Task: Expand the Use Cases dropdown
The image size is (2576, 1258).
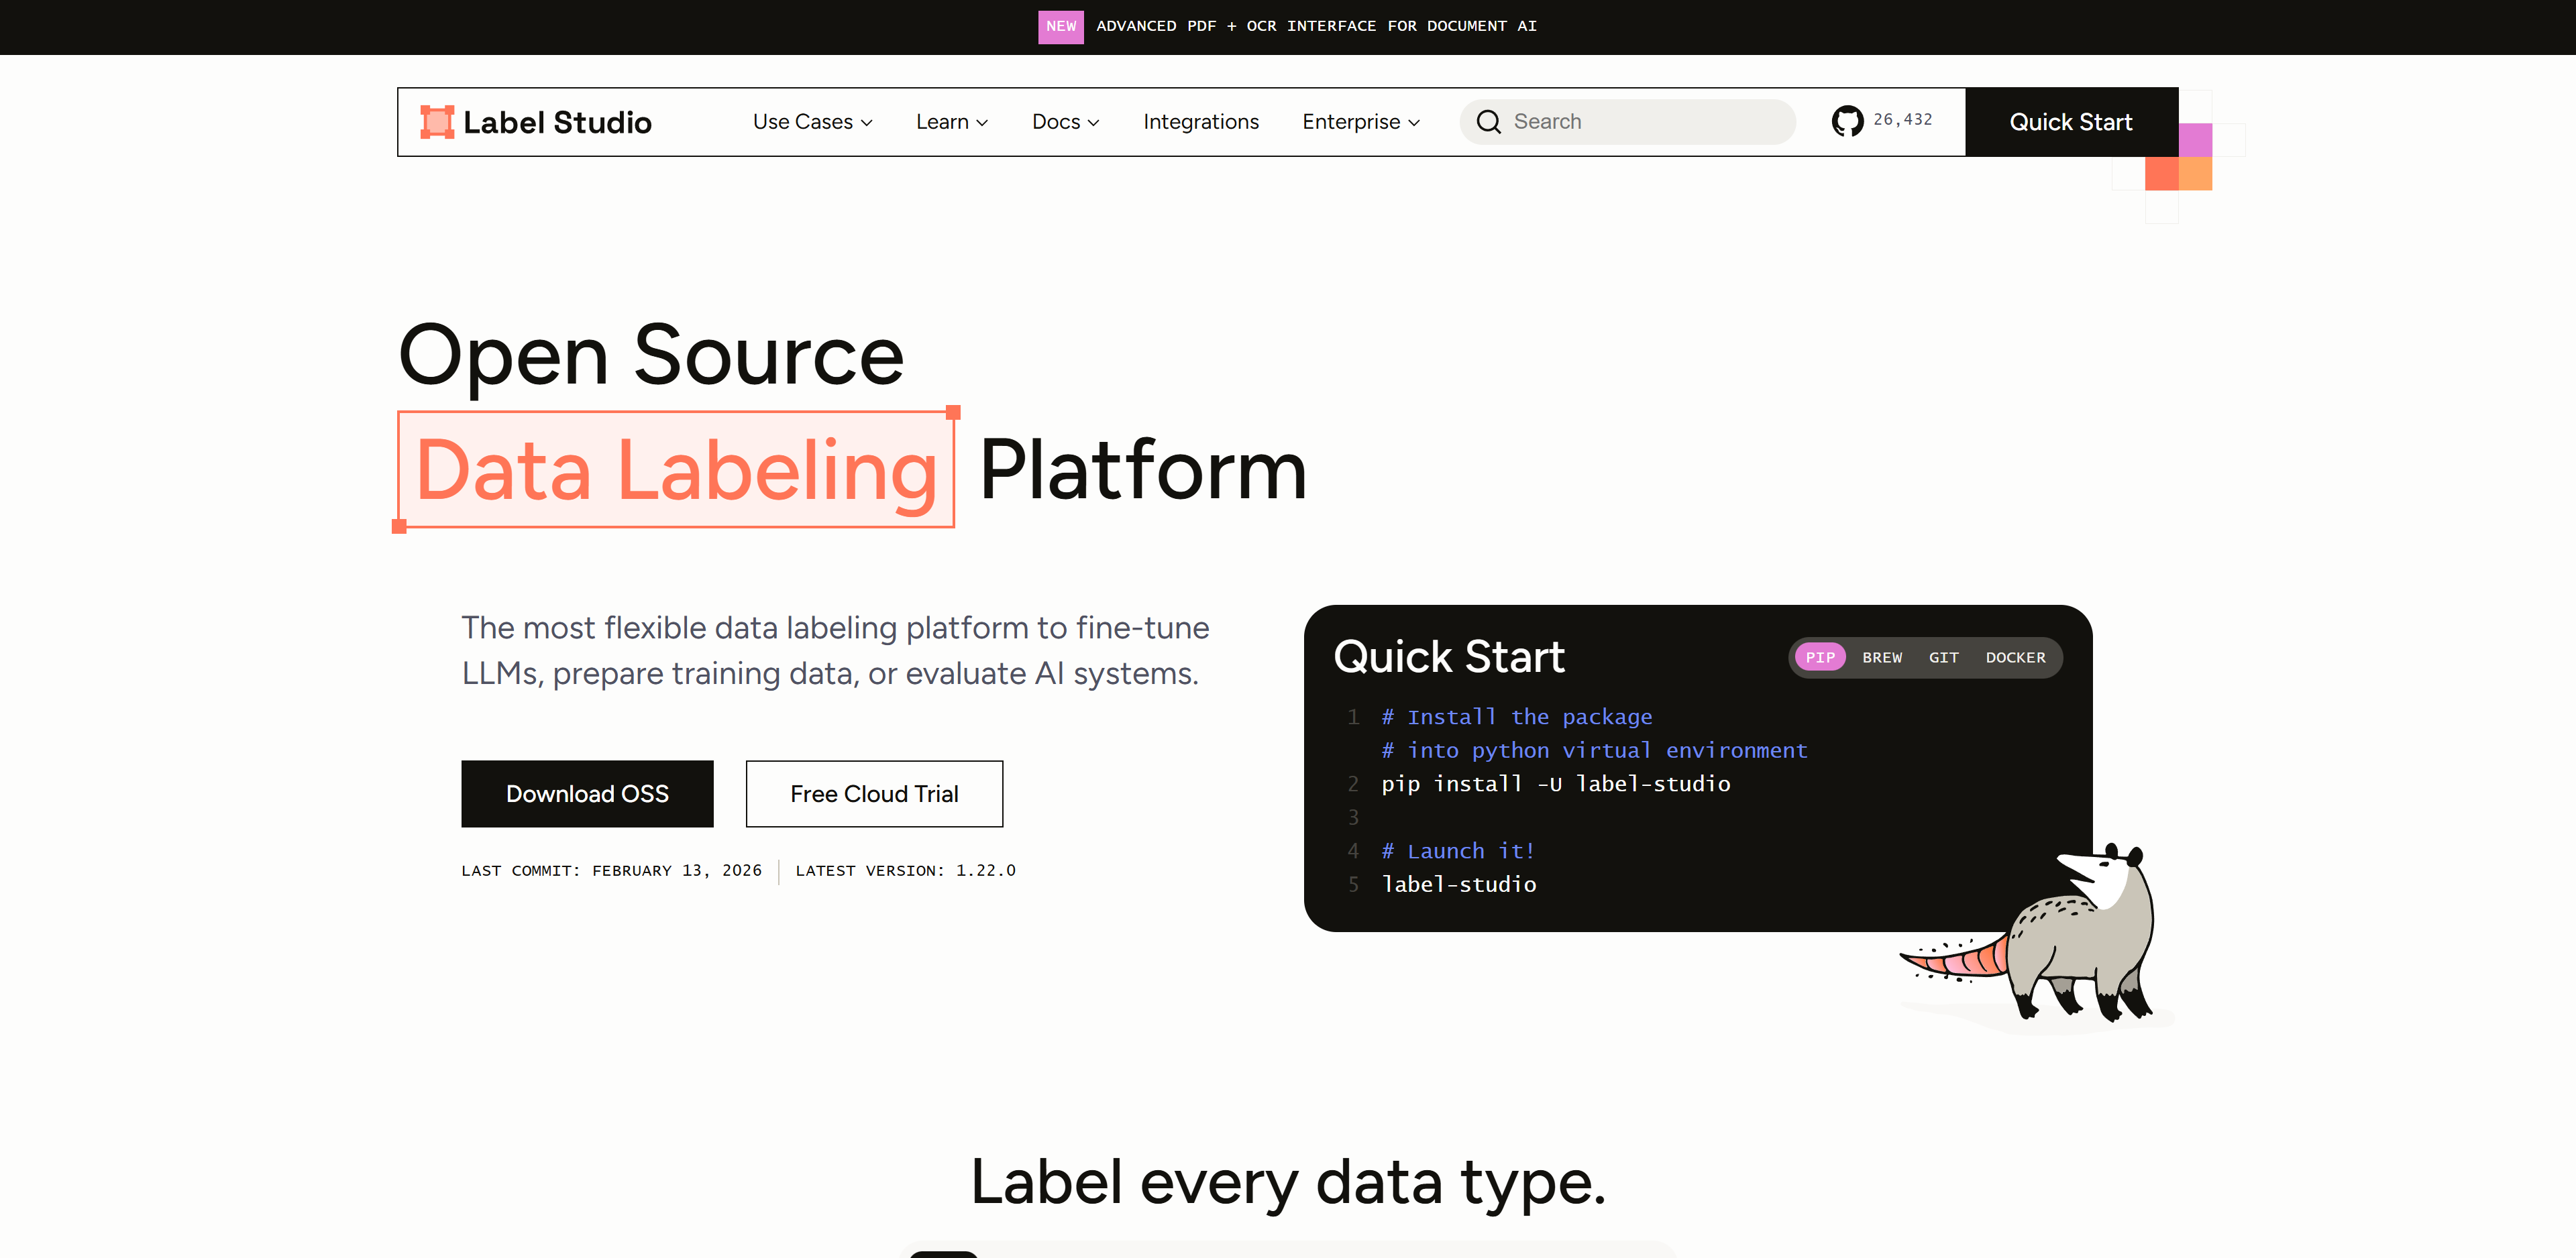Action: (812, 122)
